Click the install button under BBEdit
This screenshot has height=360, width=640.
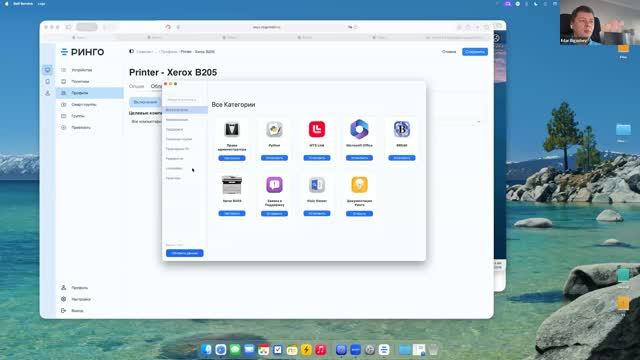point(402,158)
